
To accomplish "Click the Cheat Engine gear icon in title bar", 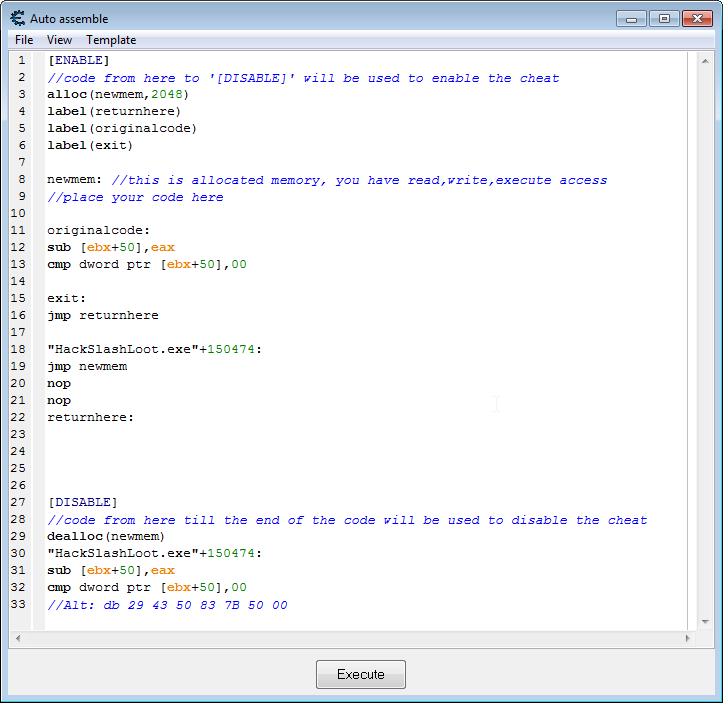I will coord(18,18).
